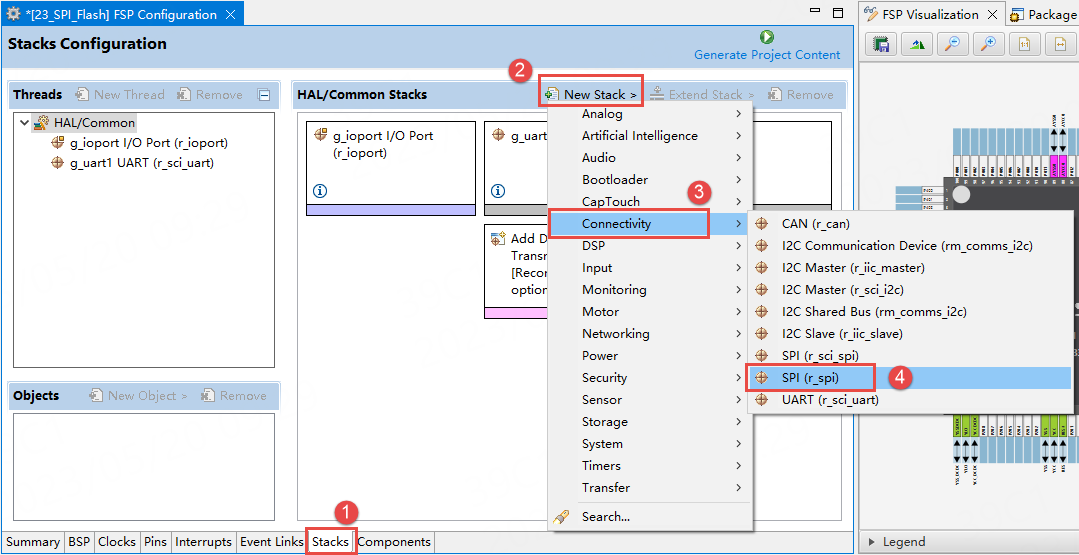Close the FSP Configuration editor tab
Screen dimensions: 1079x555
tap(229, 15)
